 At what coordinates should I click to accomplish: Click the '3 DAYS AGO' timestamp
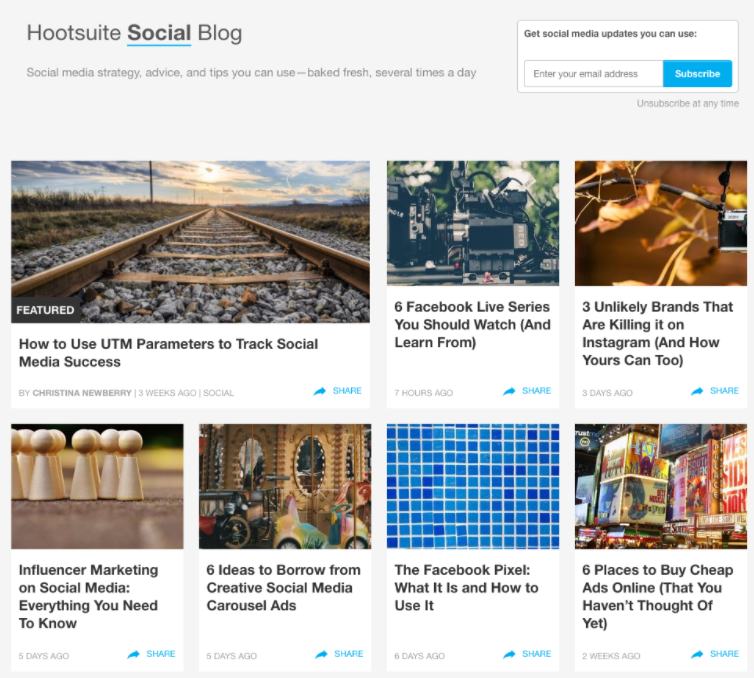pos(607,393)
